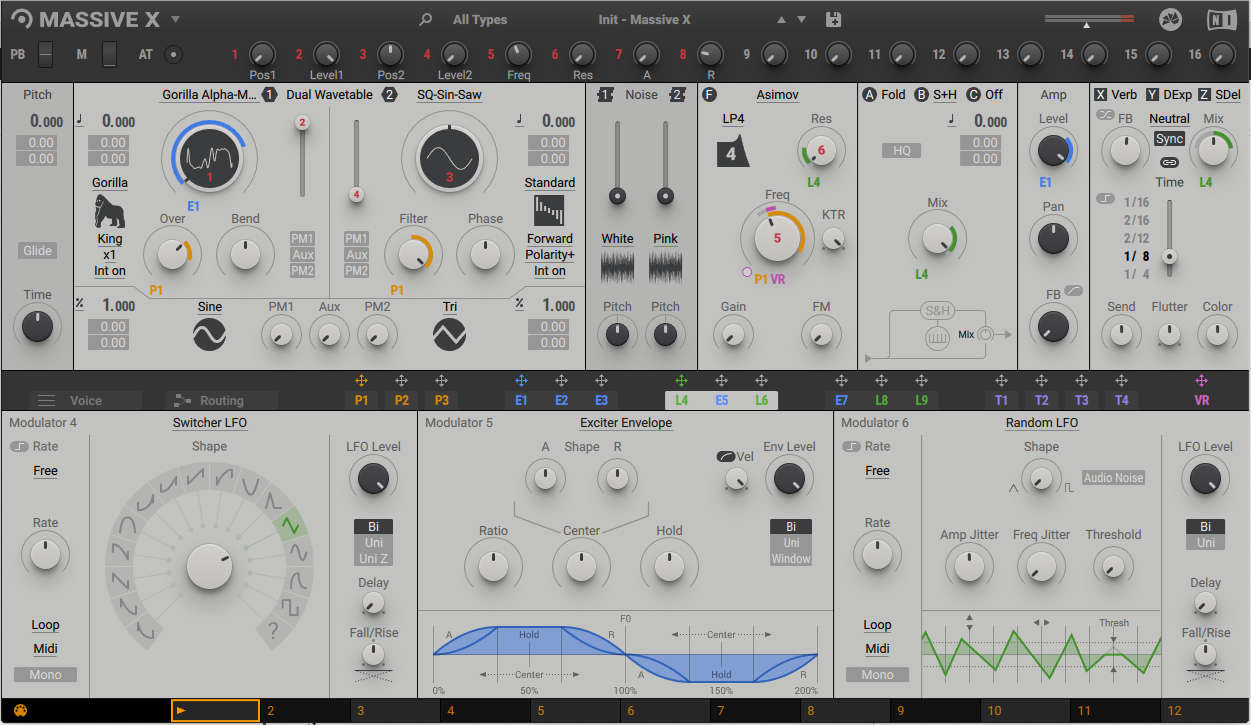
Task: Set Switcher LFO polarity to Bi
Action: pyautogui.click(x=373, y=527)
